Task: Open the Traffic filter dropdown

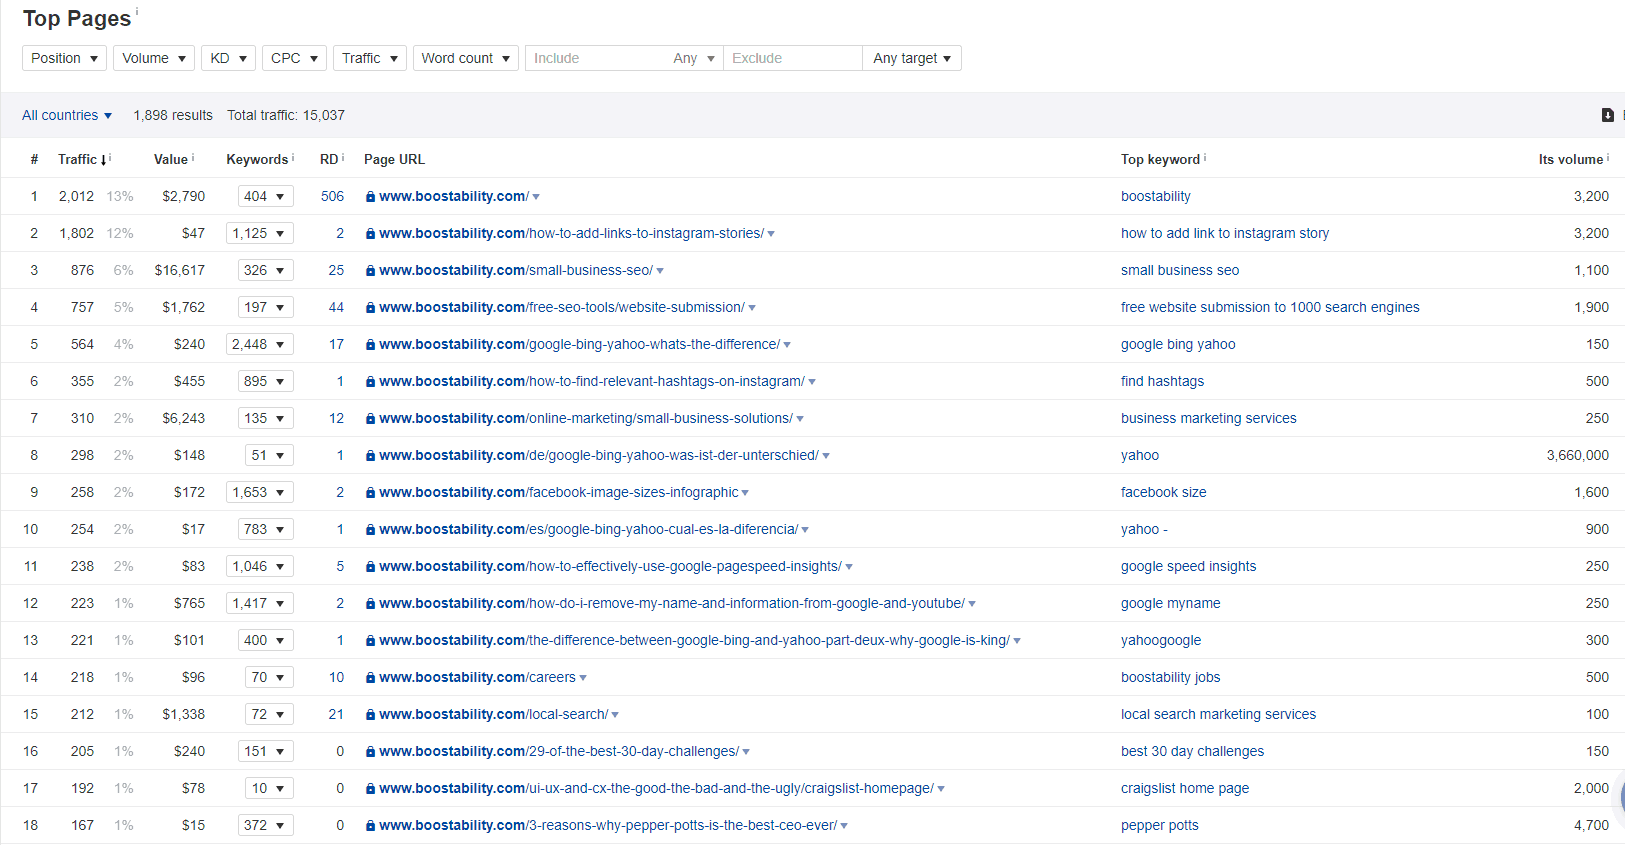Action: tap(370, 58)
